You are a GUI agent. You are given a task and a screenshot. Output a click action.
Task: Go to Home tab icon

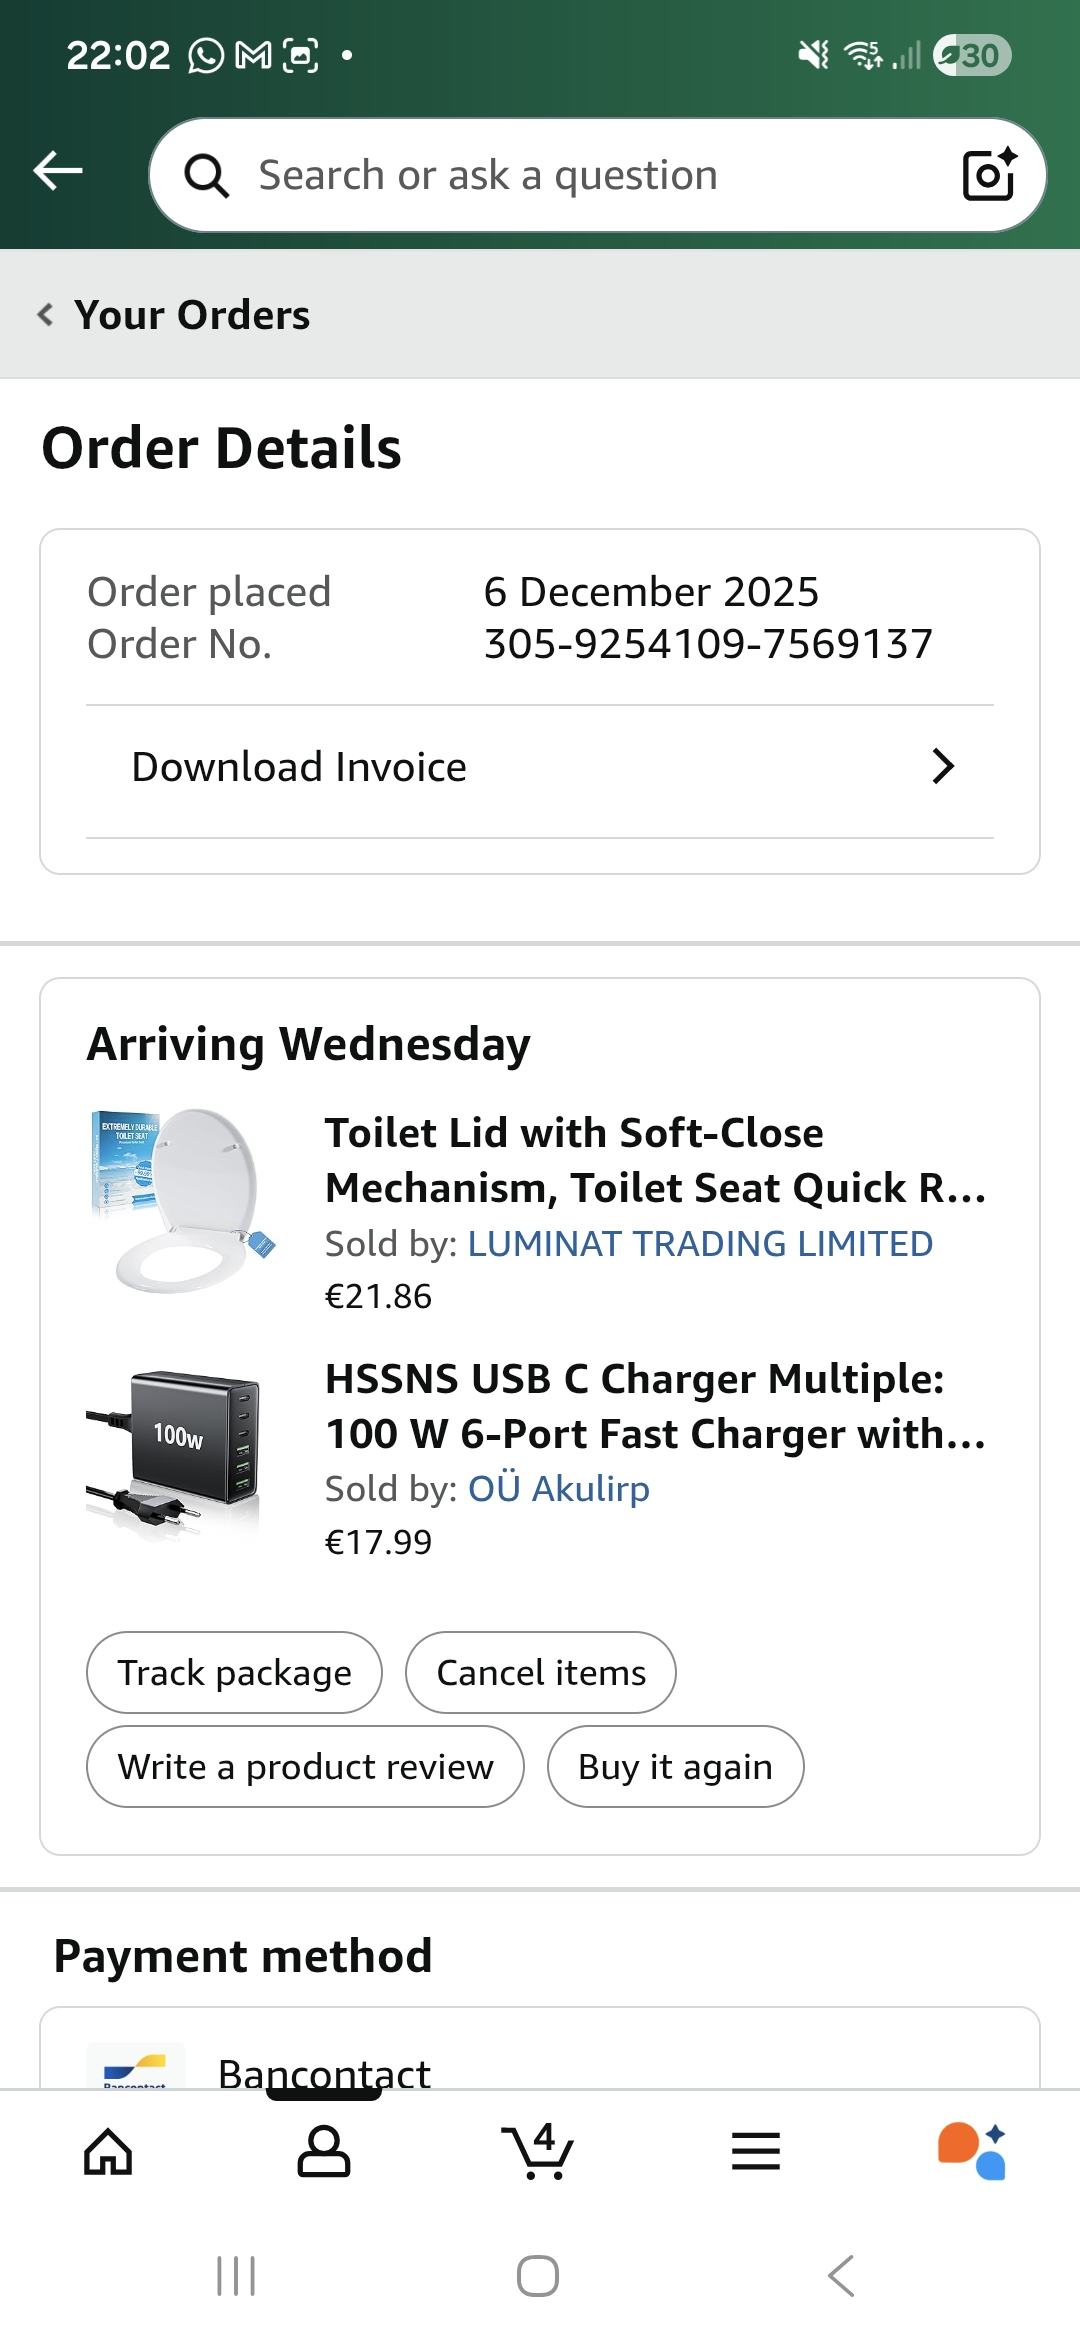point(108,2152)
